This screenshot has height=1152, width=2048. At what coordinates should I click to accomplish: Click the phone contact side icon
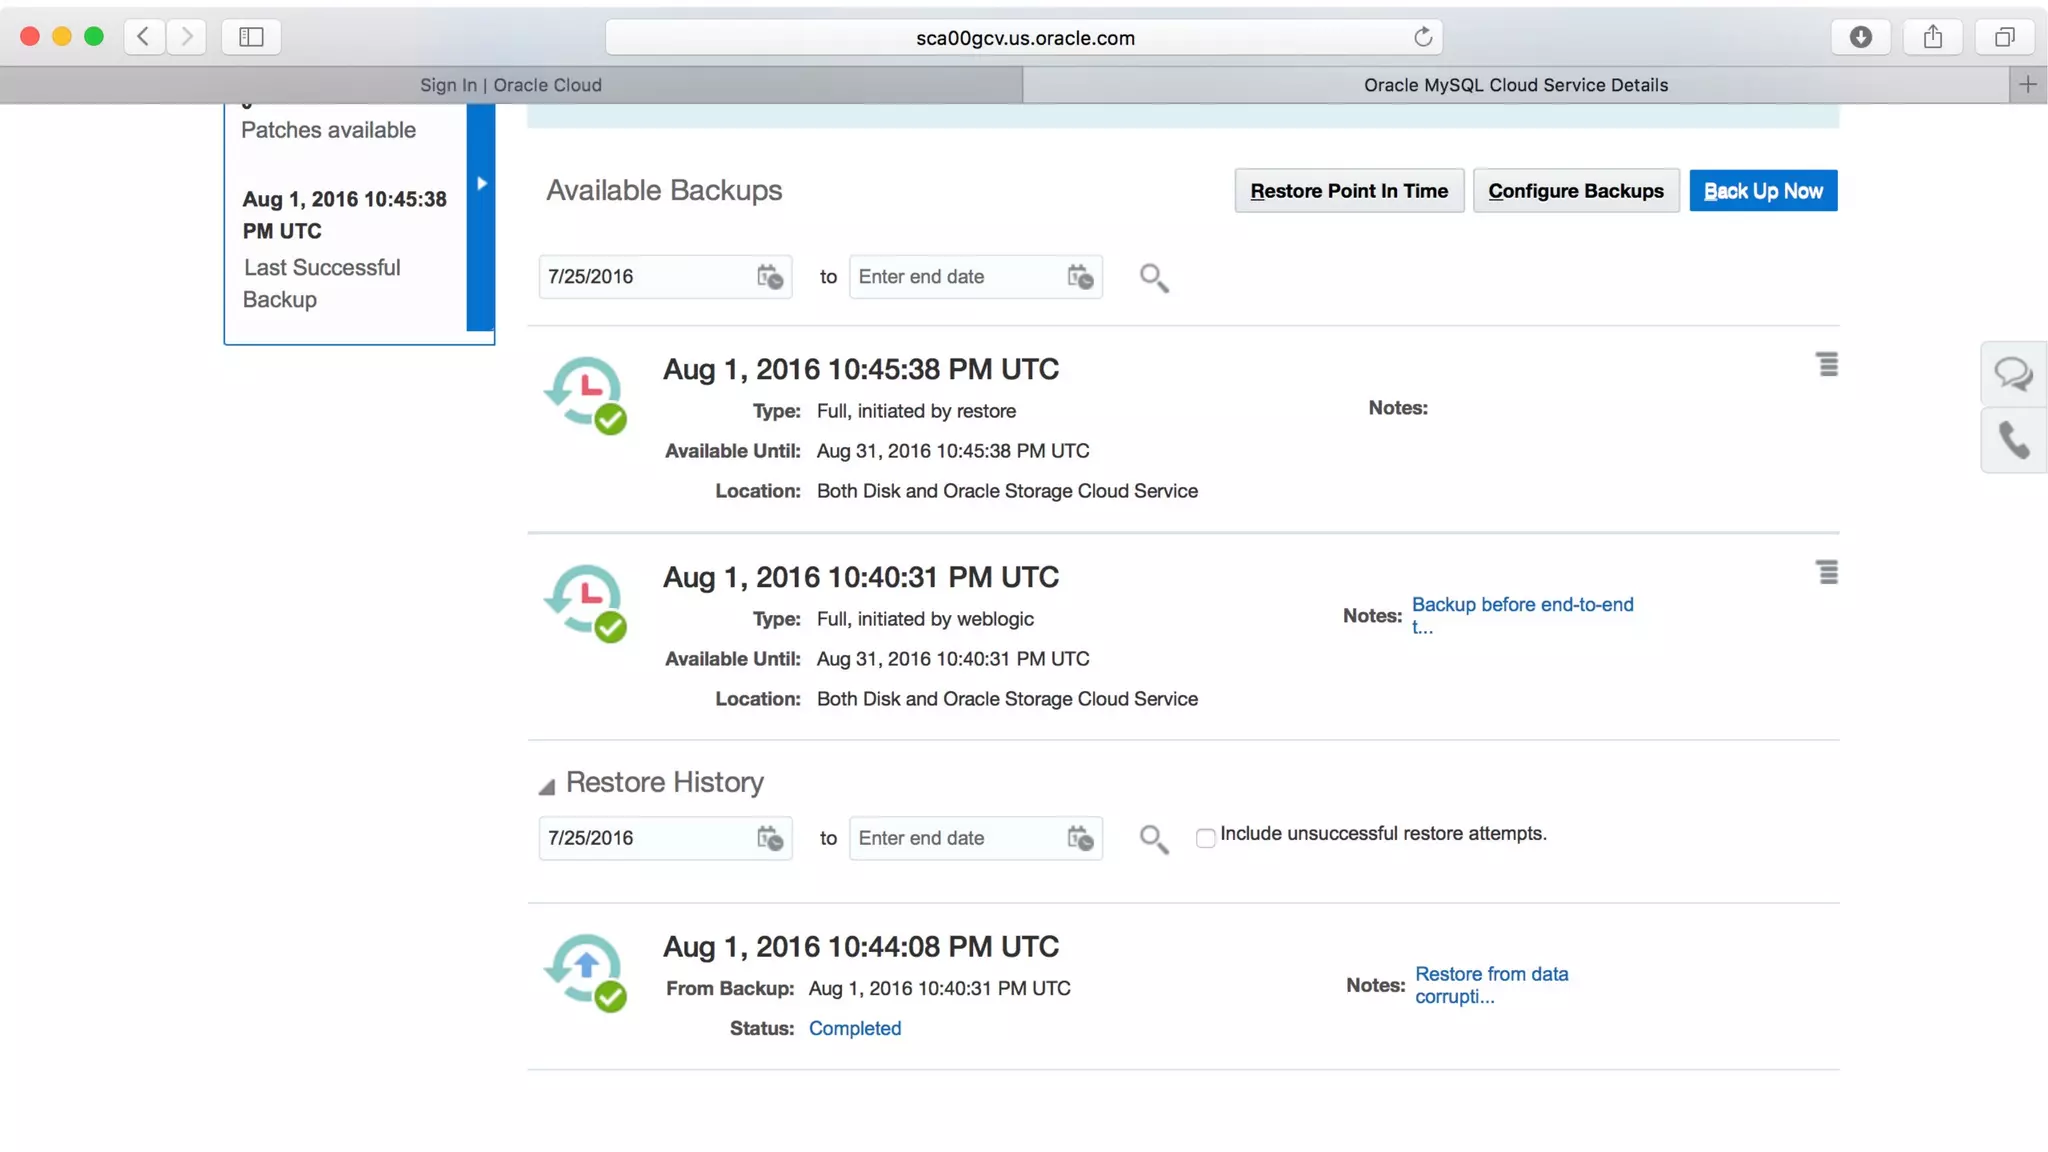(x=2012, y=440)
